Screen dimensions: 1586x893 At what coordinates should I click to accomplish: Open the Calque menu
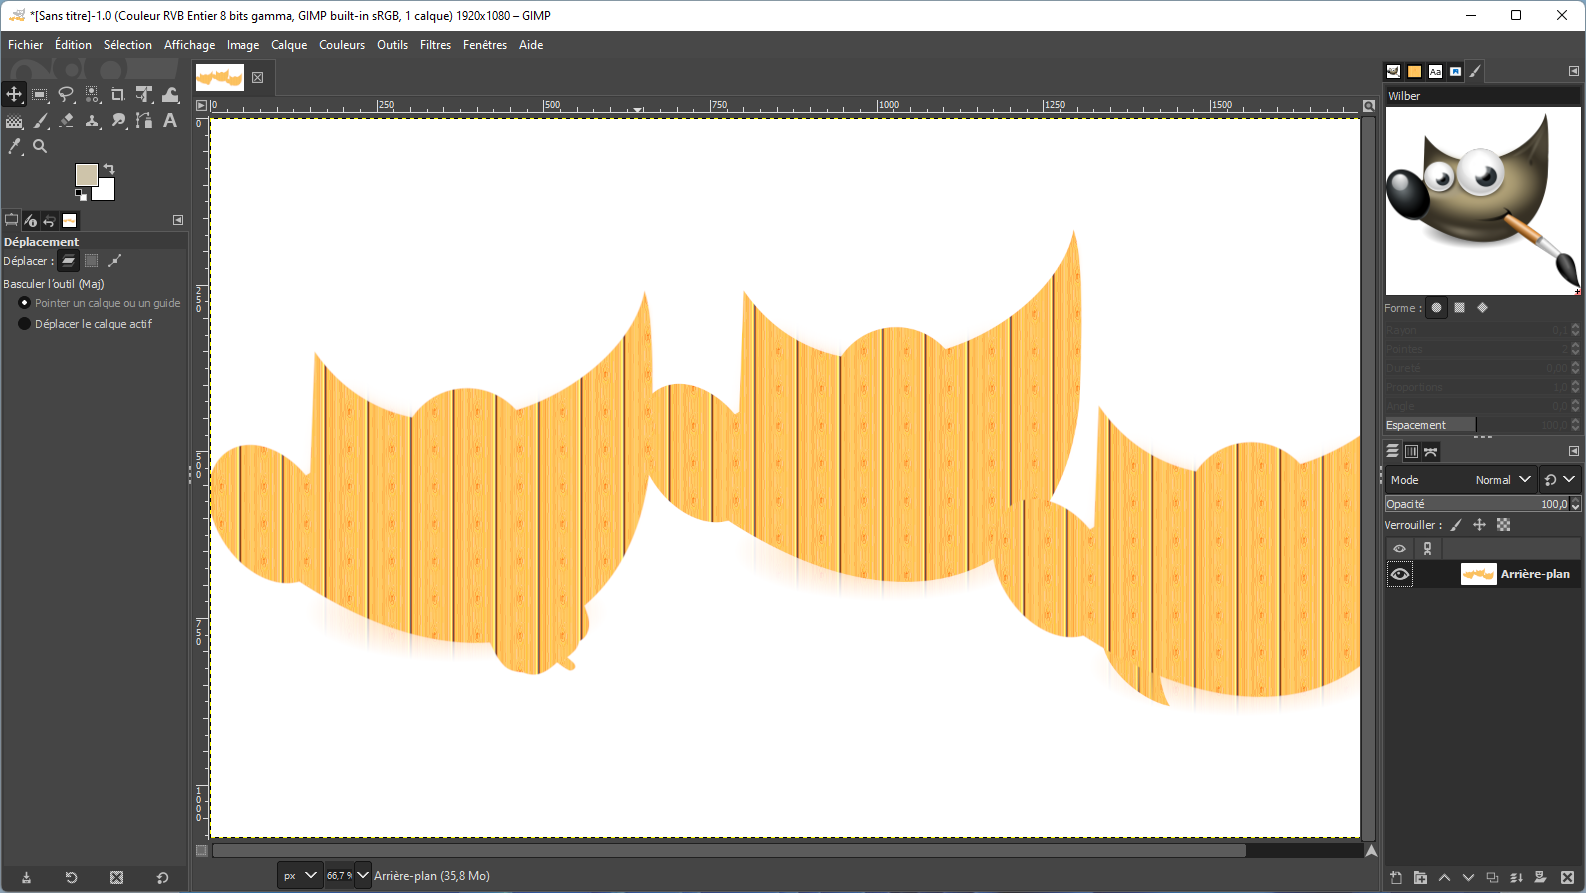tap(289, 45)
